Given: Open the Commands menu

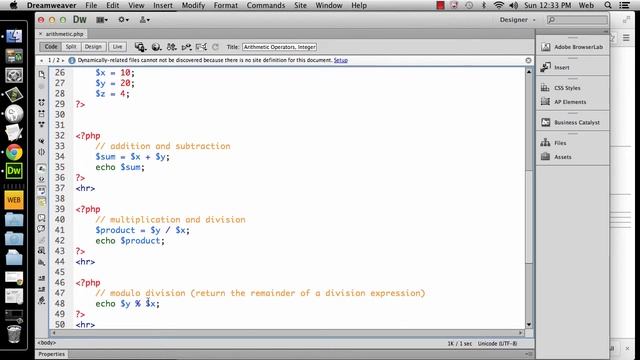Looking at the screenshot, I should (266, 5).
